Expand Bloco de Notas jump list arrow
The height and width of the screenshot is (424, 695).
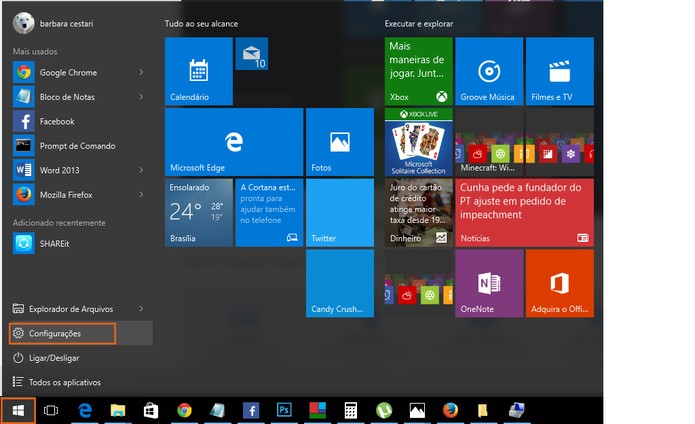pyautogui.click(x=141, y=97)
